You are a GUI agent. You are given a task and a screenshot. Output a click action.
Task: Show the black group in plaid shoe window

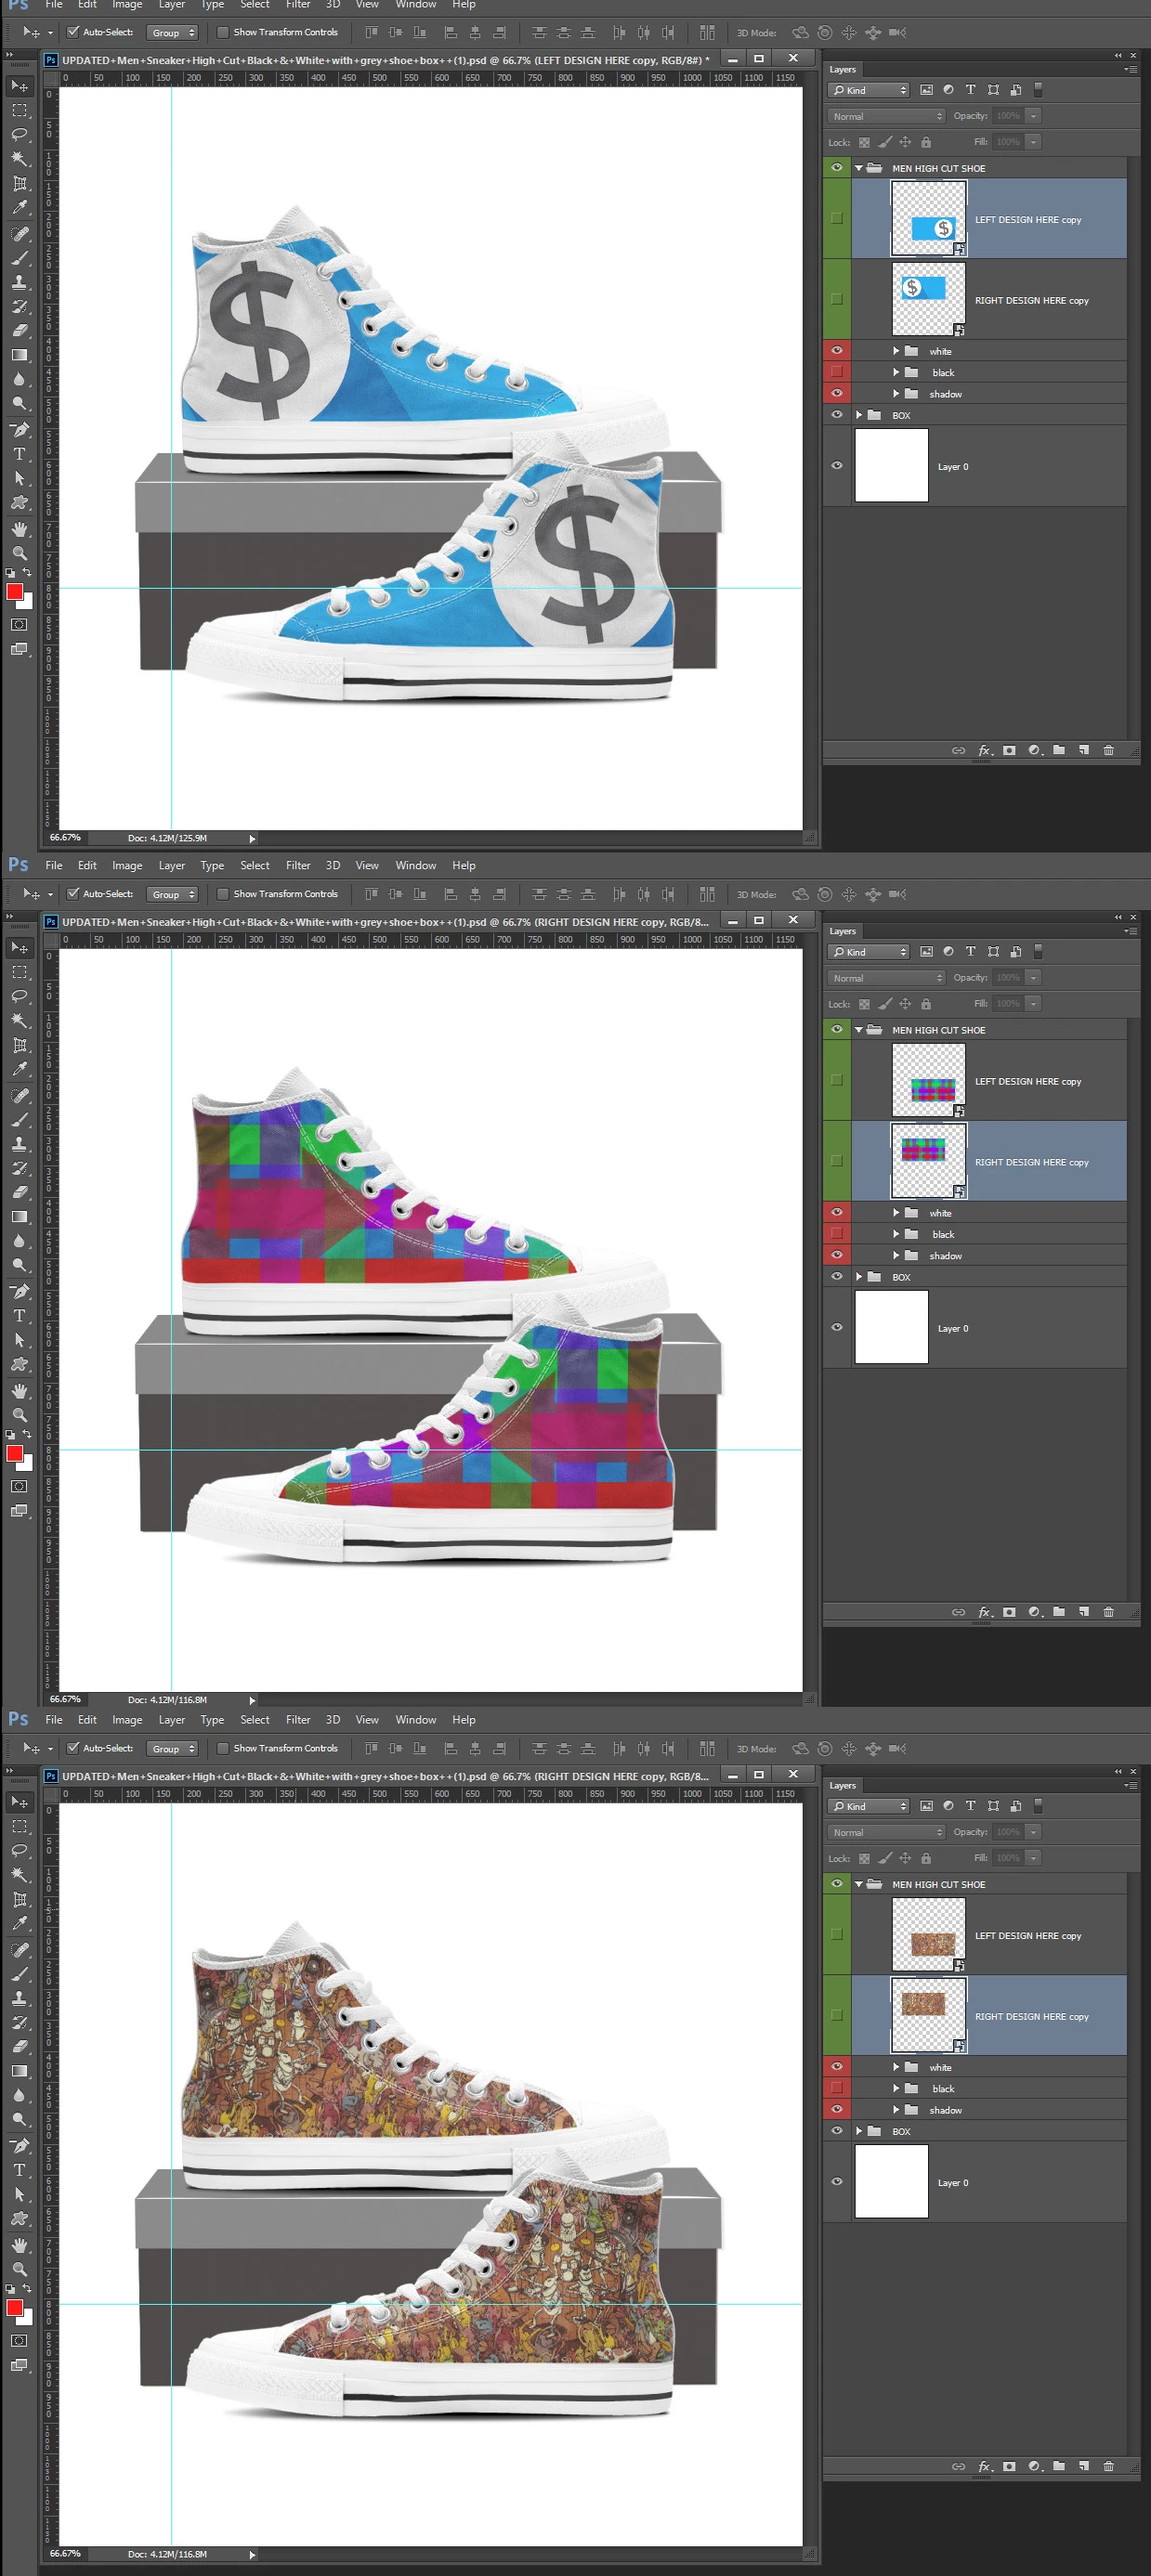pos(837,1234)
